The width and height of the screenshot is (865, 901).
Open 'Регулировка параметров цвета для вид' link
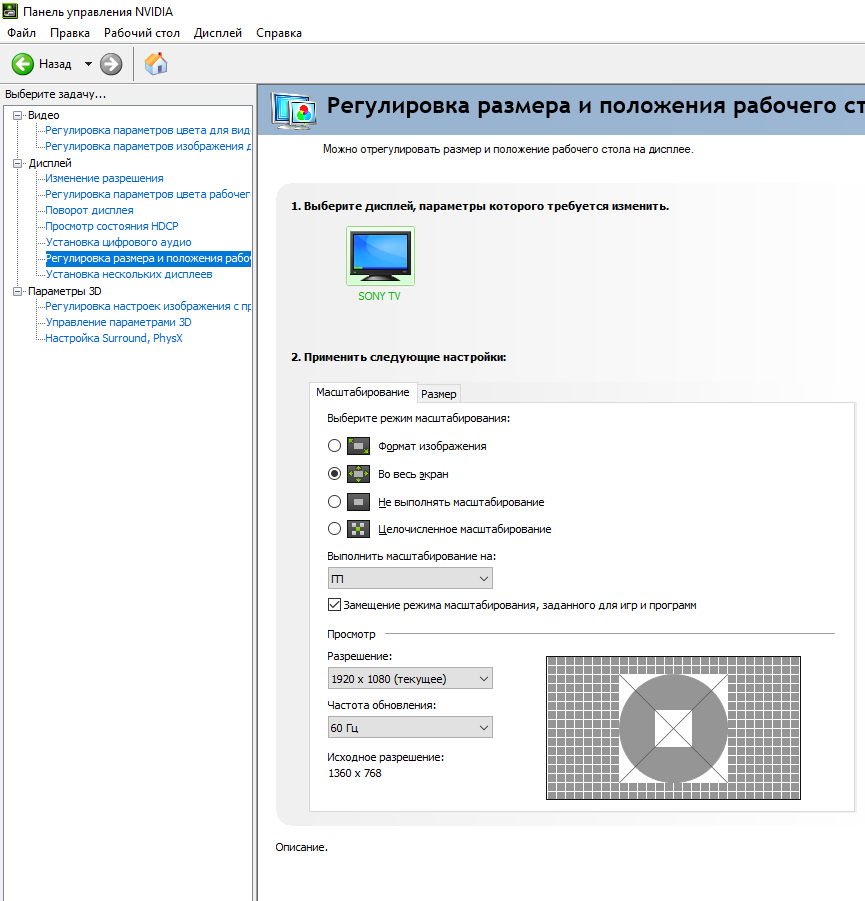pyautogui.click(x=148, y=130)
